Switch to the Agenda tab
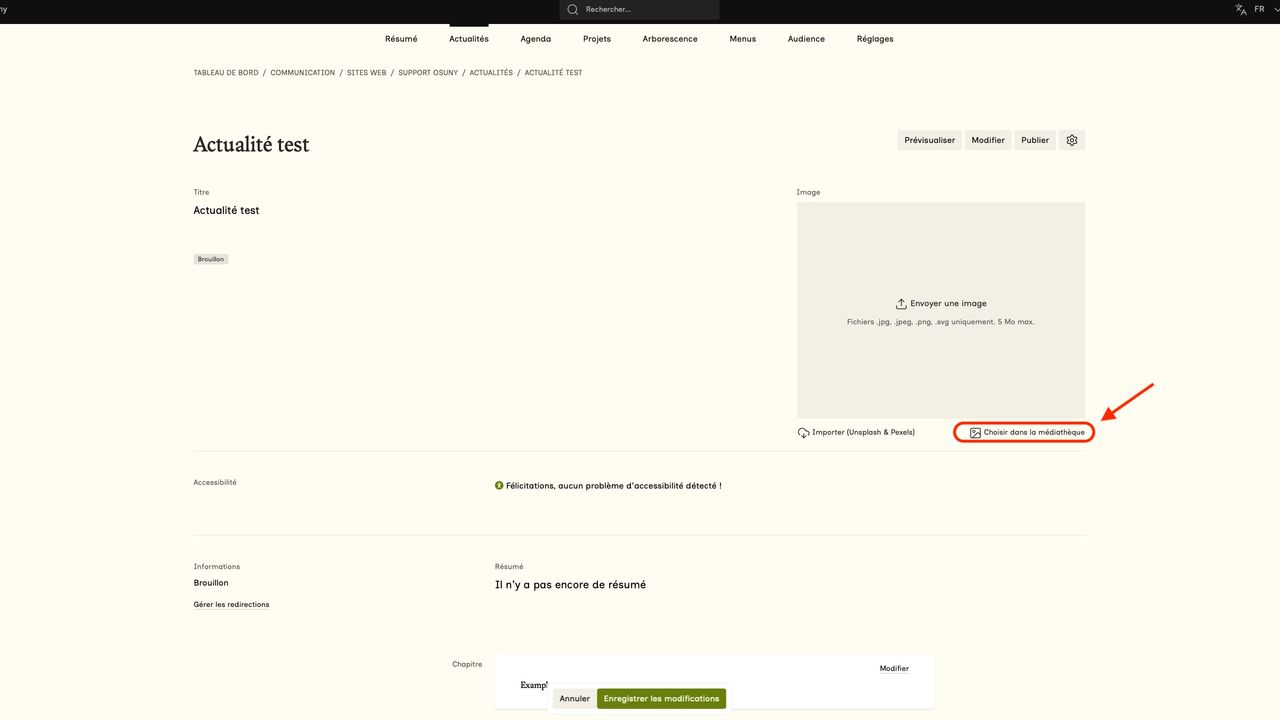This screenshot has height=720, width=1280. click(536, 39)
